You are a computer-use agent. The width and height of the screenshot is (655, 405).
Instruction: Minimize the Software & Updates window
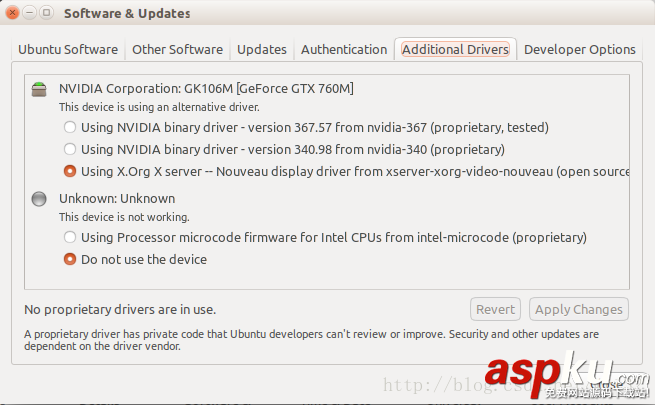(31, 13)
